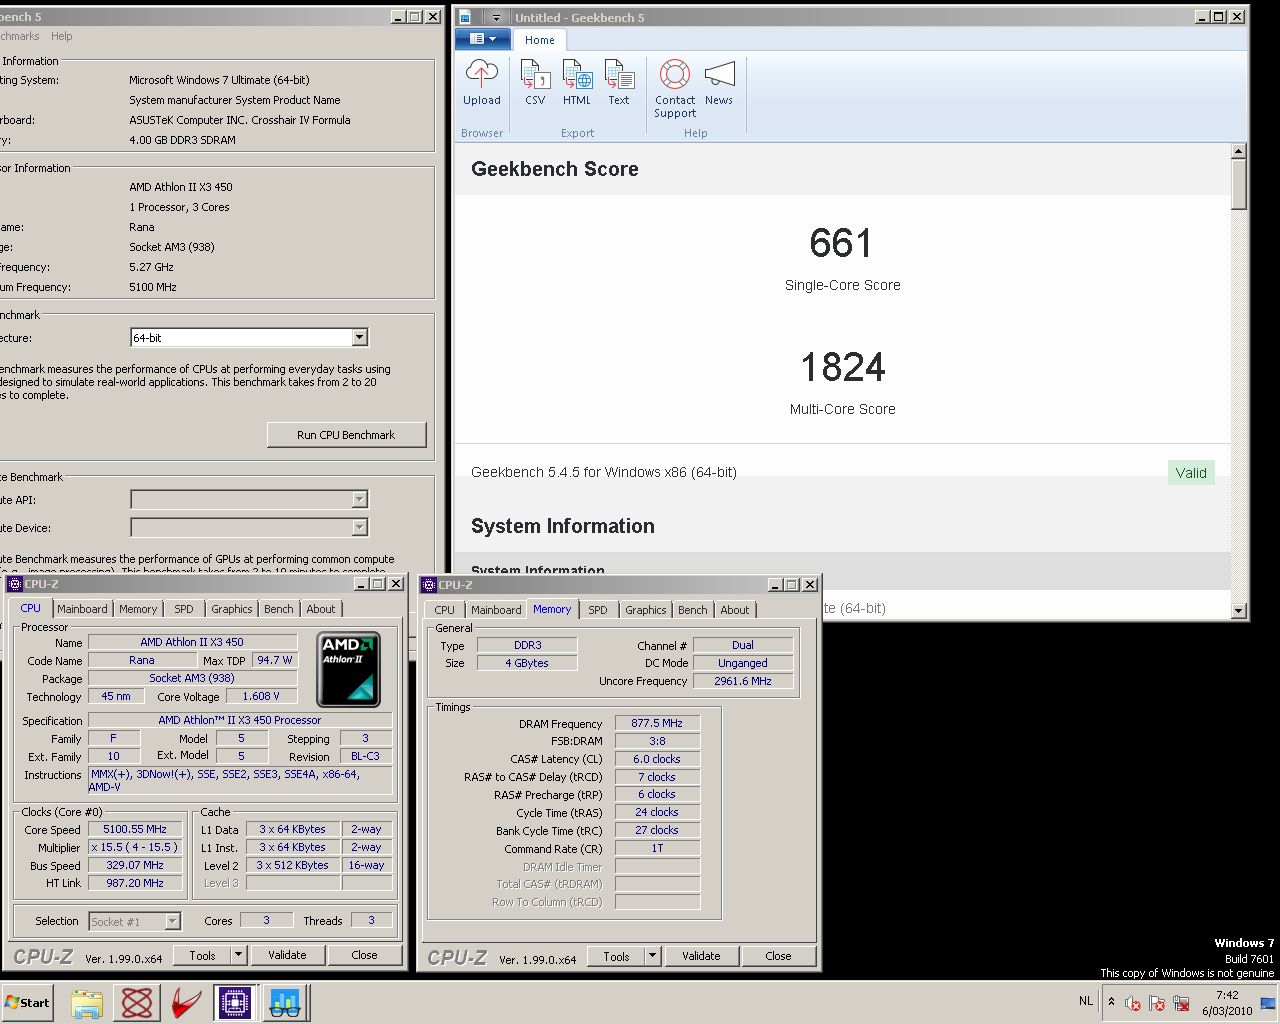This screenshot has height=1024, width=1280.
Task: Click the DRAM Frequency 877.5 MHz value
Action: pyautogui.click(x=657, y=723)
